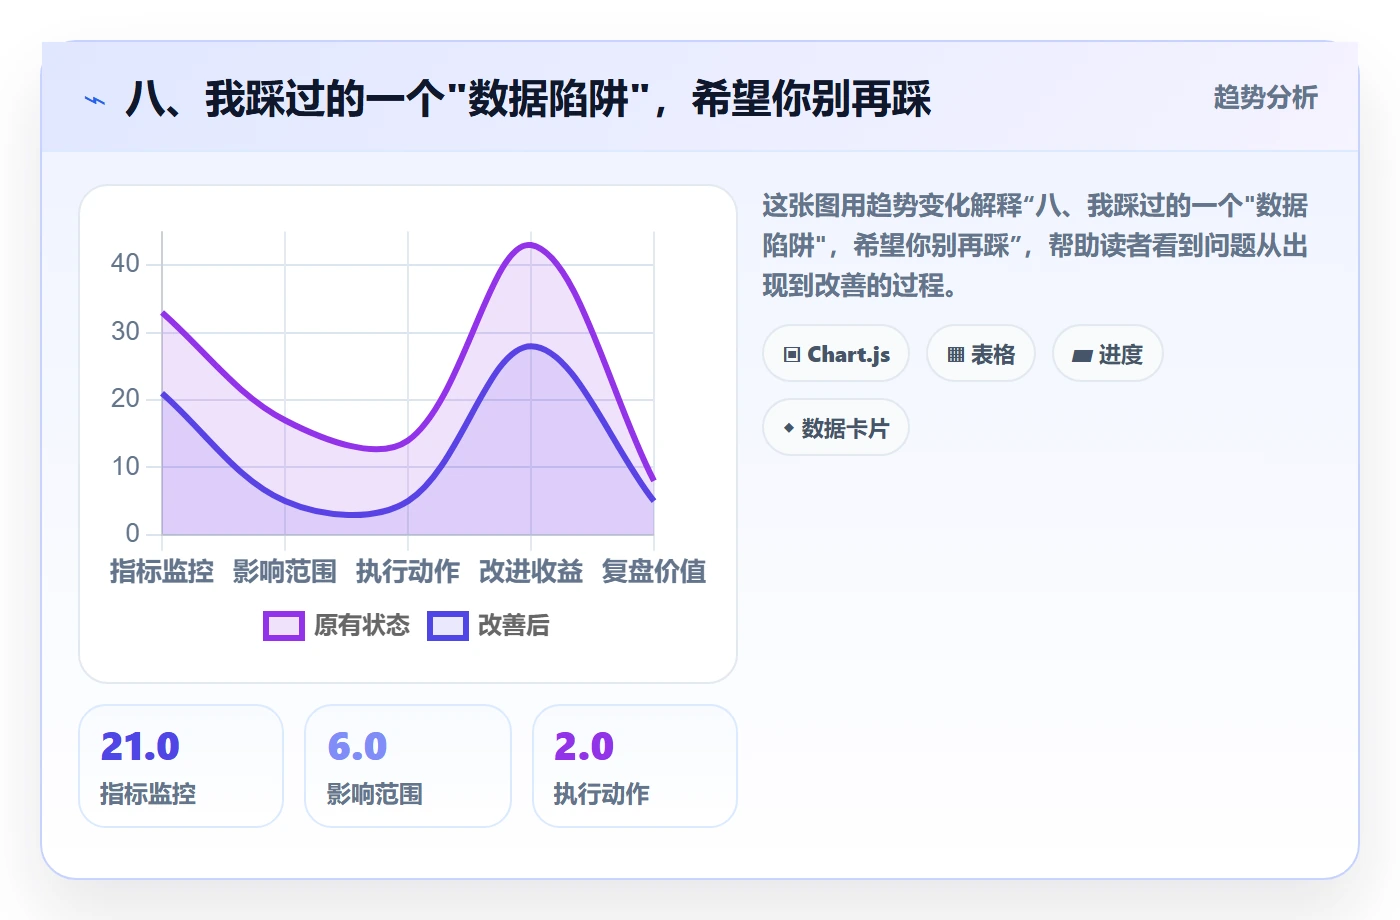Screen dimensions: 1400x920
Task: Open the 6.0 影响范围 stat card
Action: (x=408, y=766)
